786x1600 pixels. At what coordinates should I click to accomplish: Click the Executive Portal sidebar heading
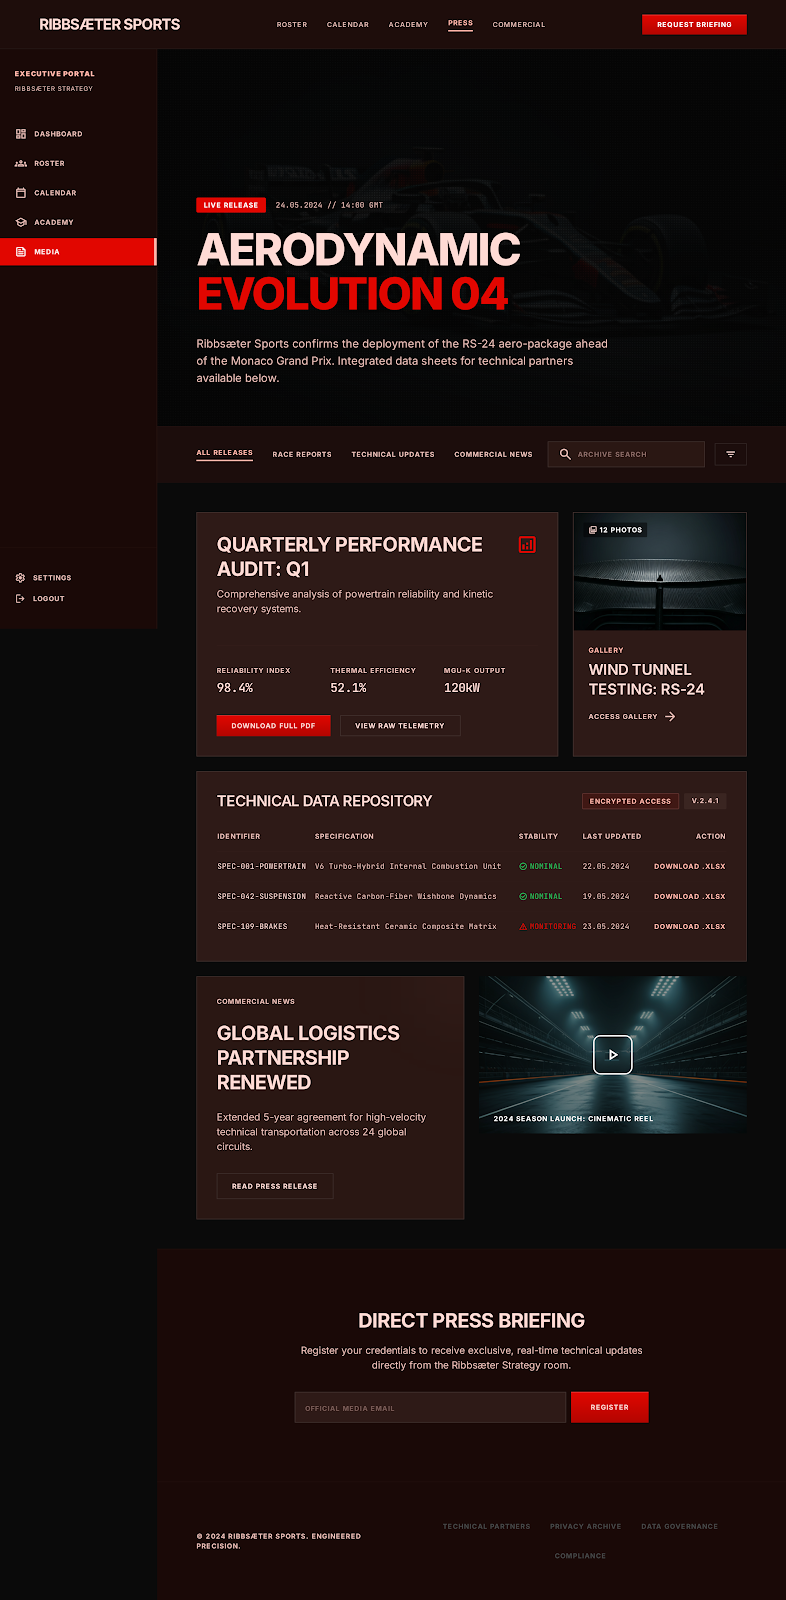click(x=55, y=74)
